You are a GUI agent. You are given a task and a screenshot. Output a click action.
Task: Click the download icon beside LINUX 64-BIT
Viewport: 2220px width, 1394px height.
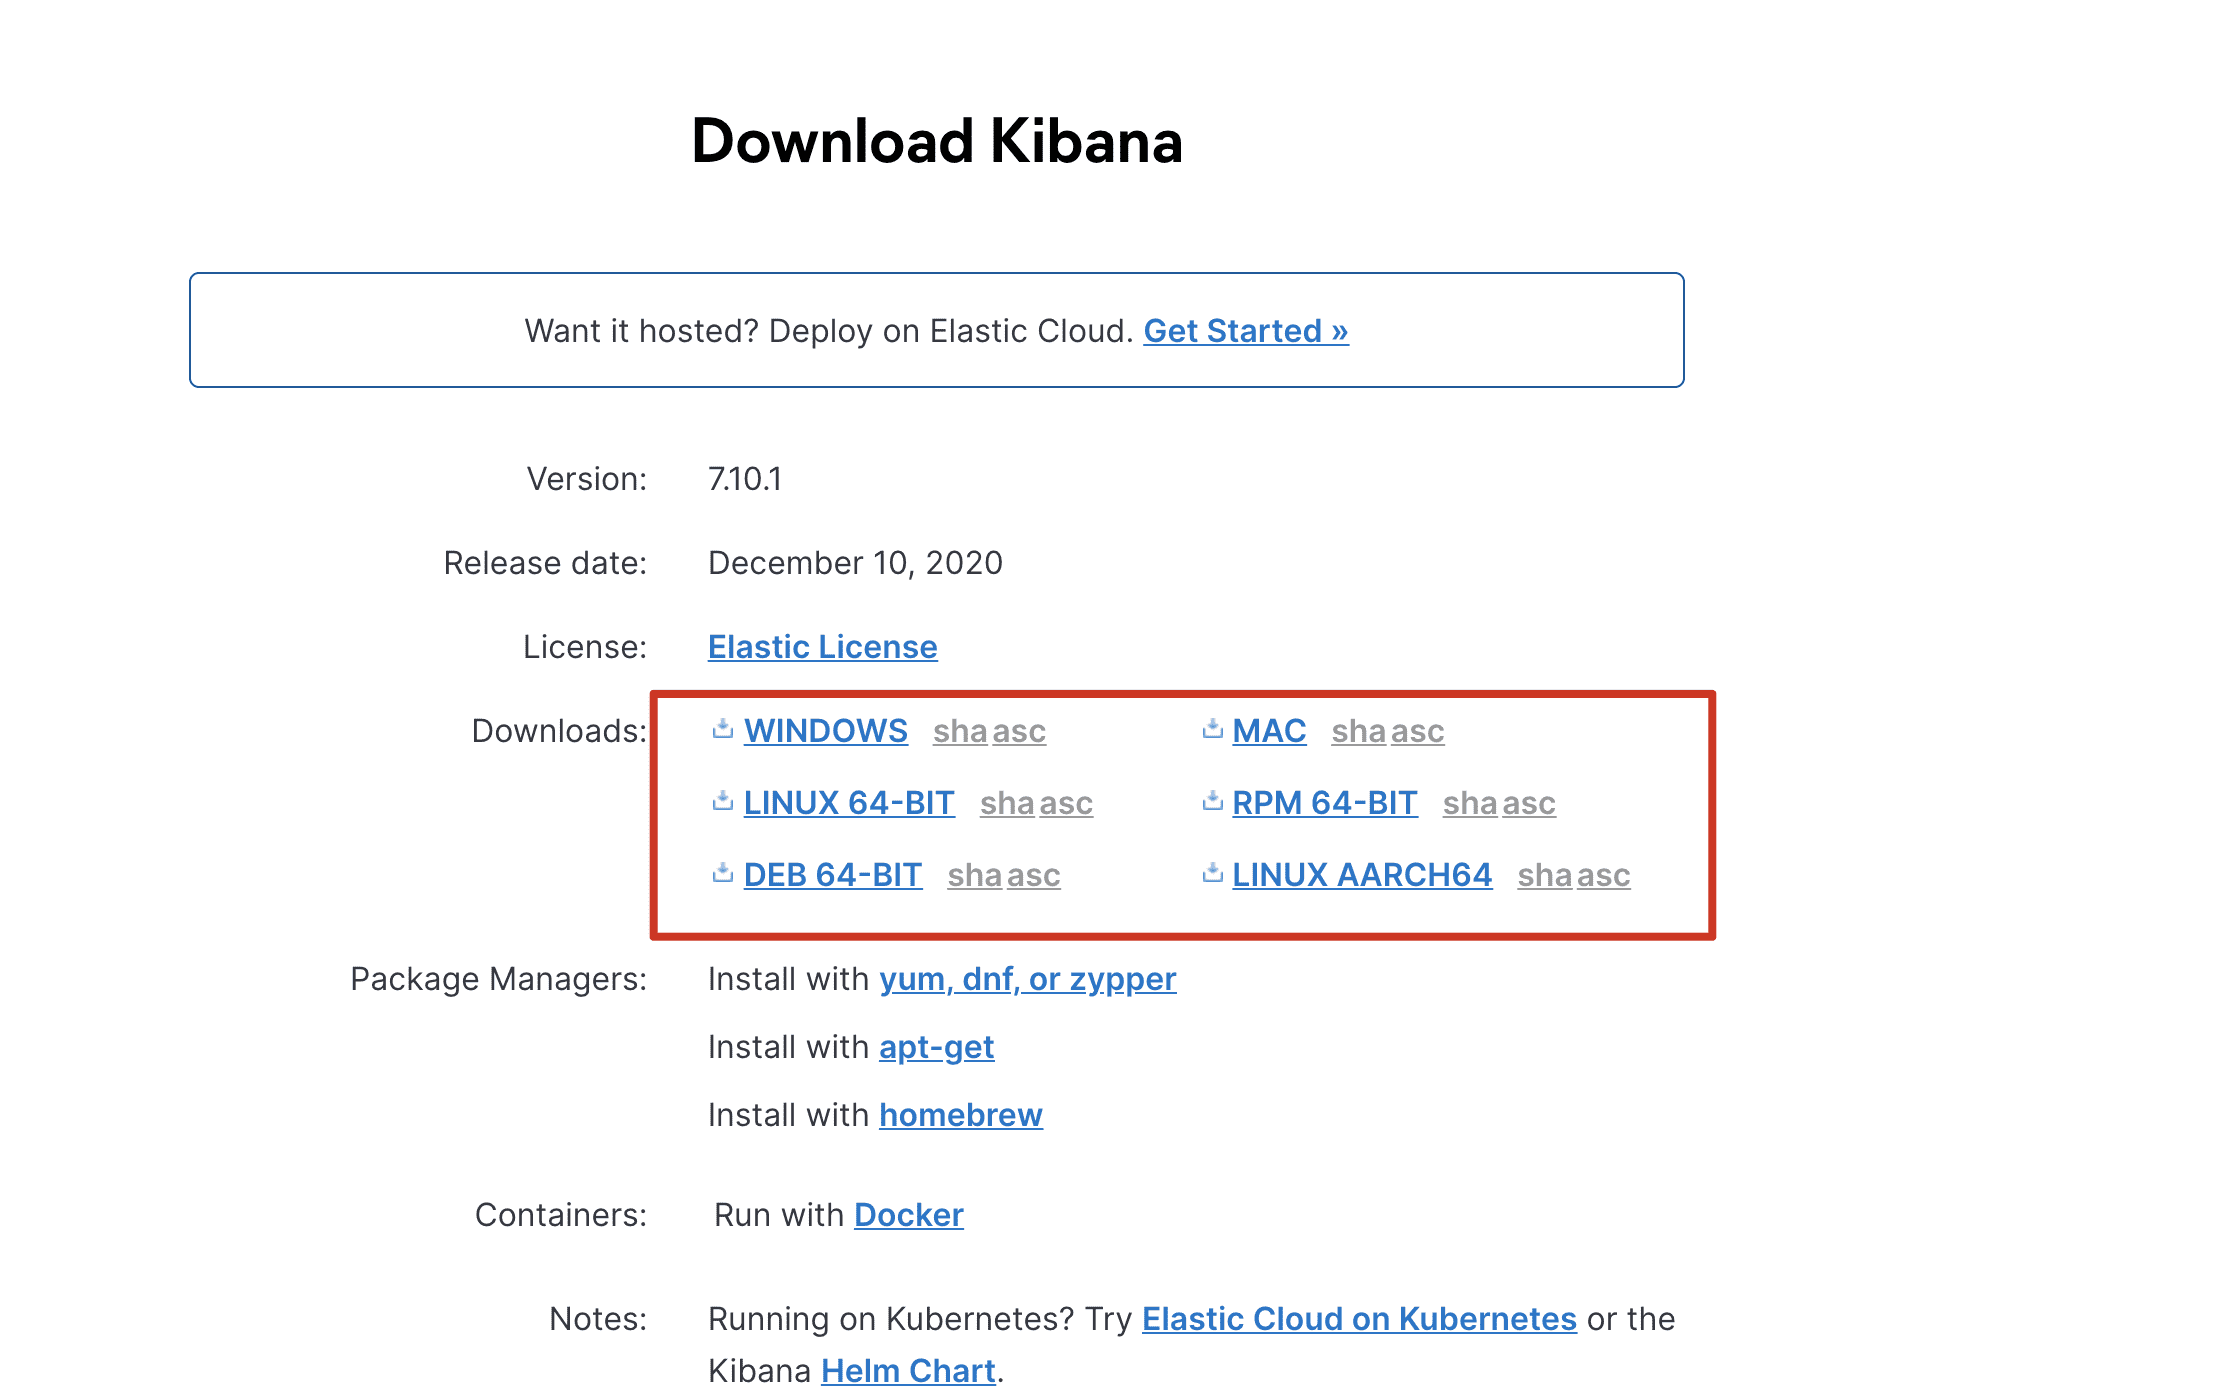tap(722, 802)
